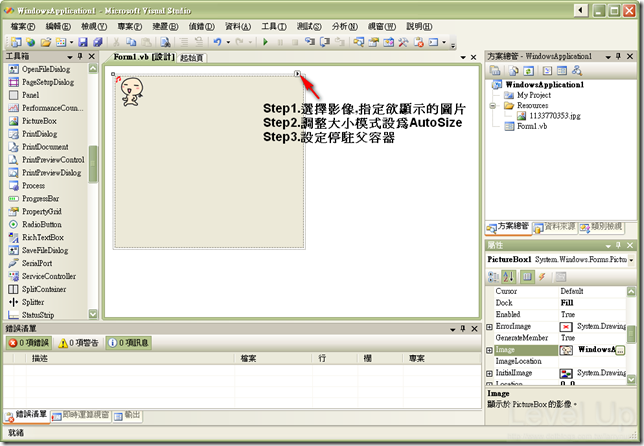
Task: Click the toolbox vertical scrollbar thumb
Action: 93,163
